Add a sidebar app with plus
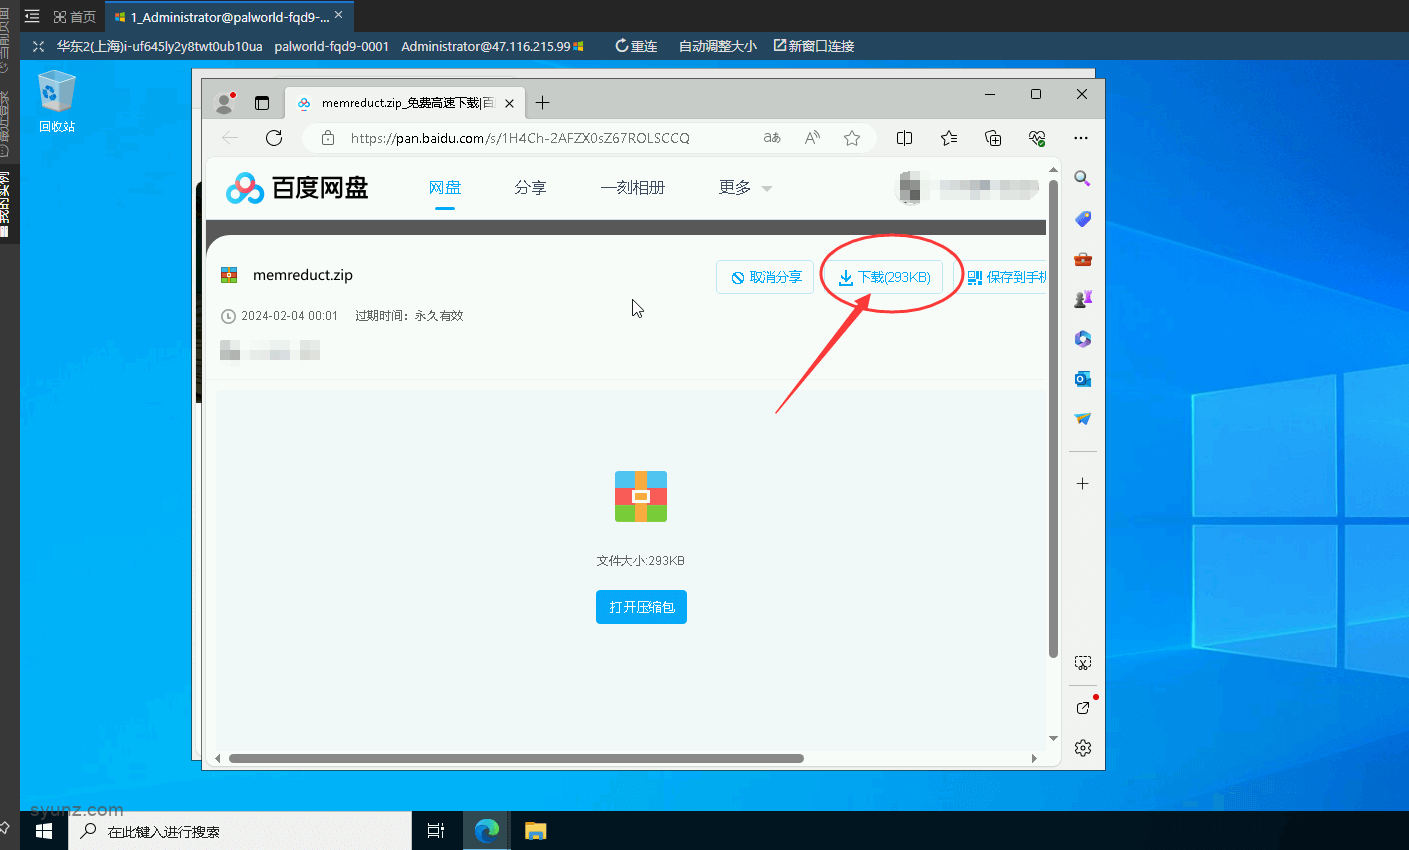 1082,483
